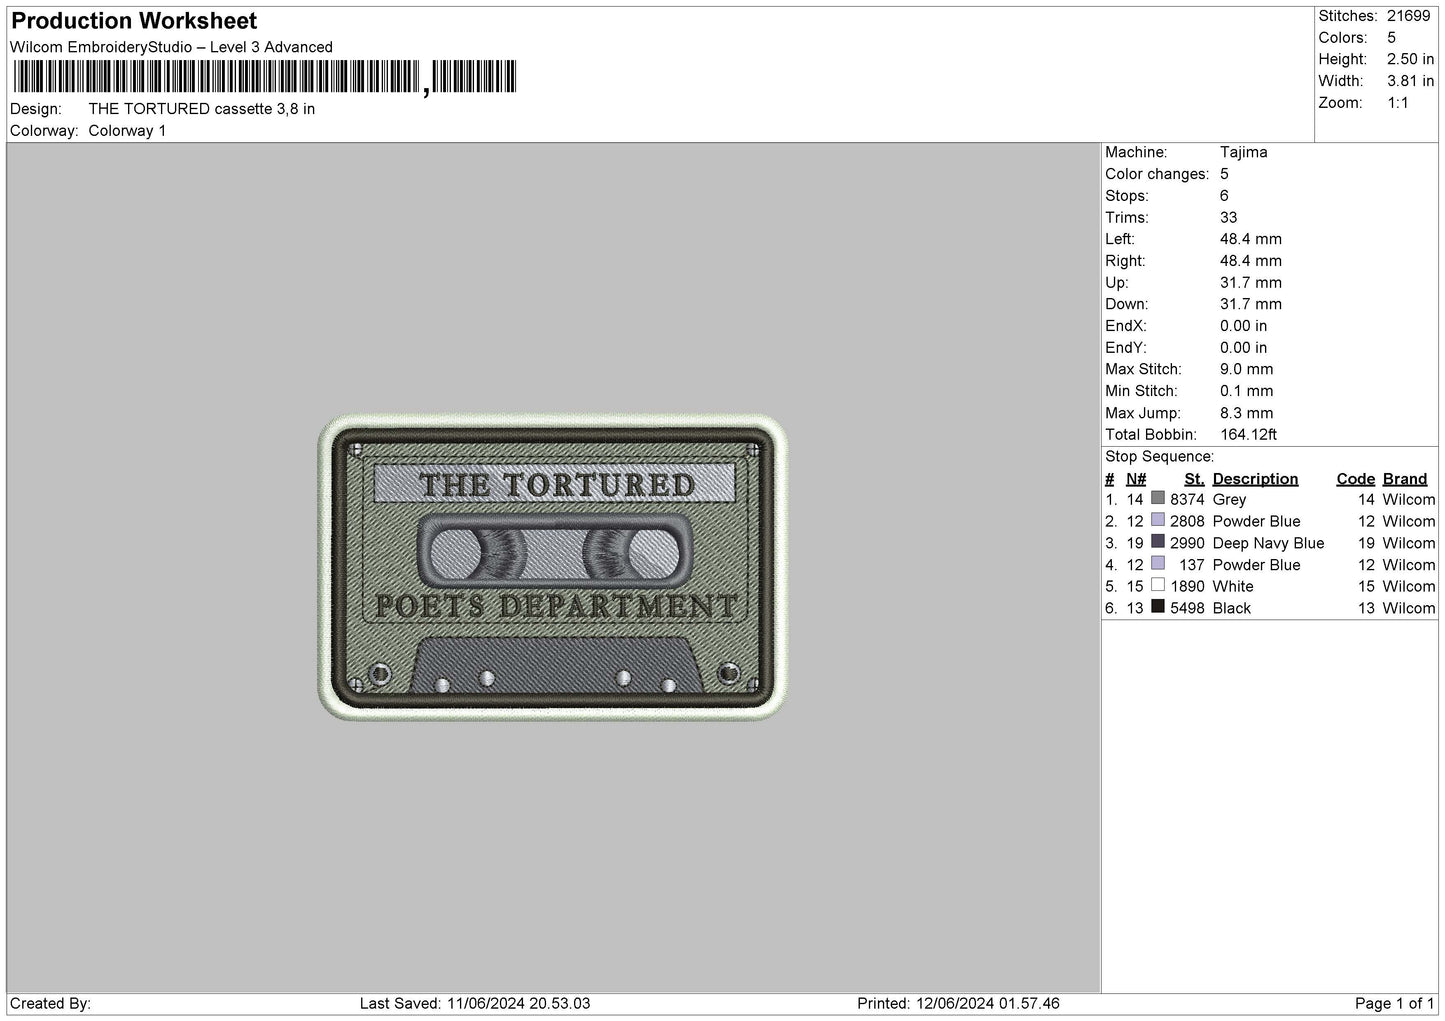Click the 'Color changes:' label
The height and width of the screenshot is (1021, 1445).
1157,174
